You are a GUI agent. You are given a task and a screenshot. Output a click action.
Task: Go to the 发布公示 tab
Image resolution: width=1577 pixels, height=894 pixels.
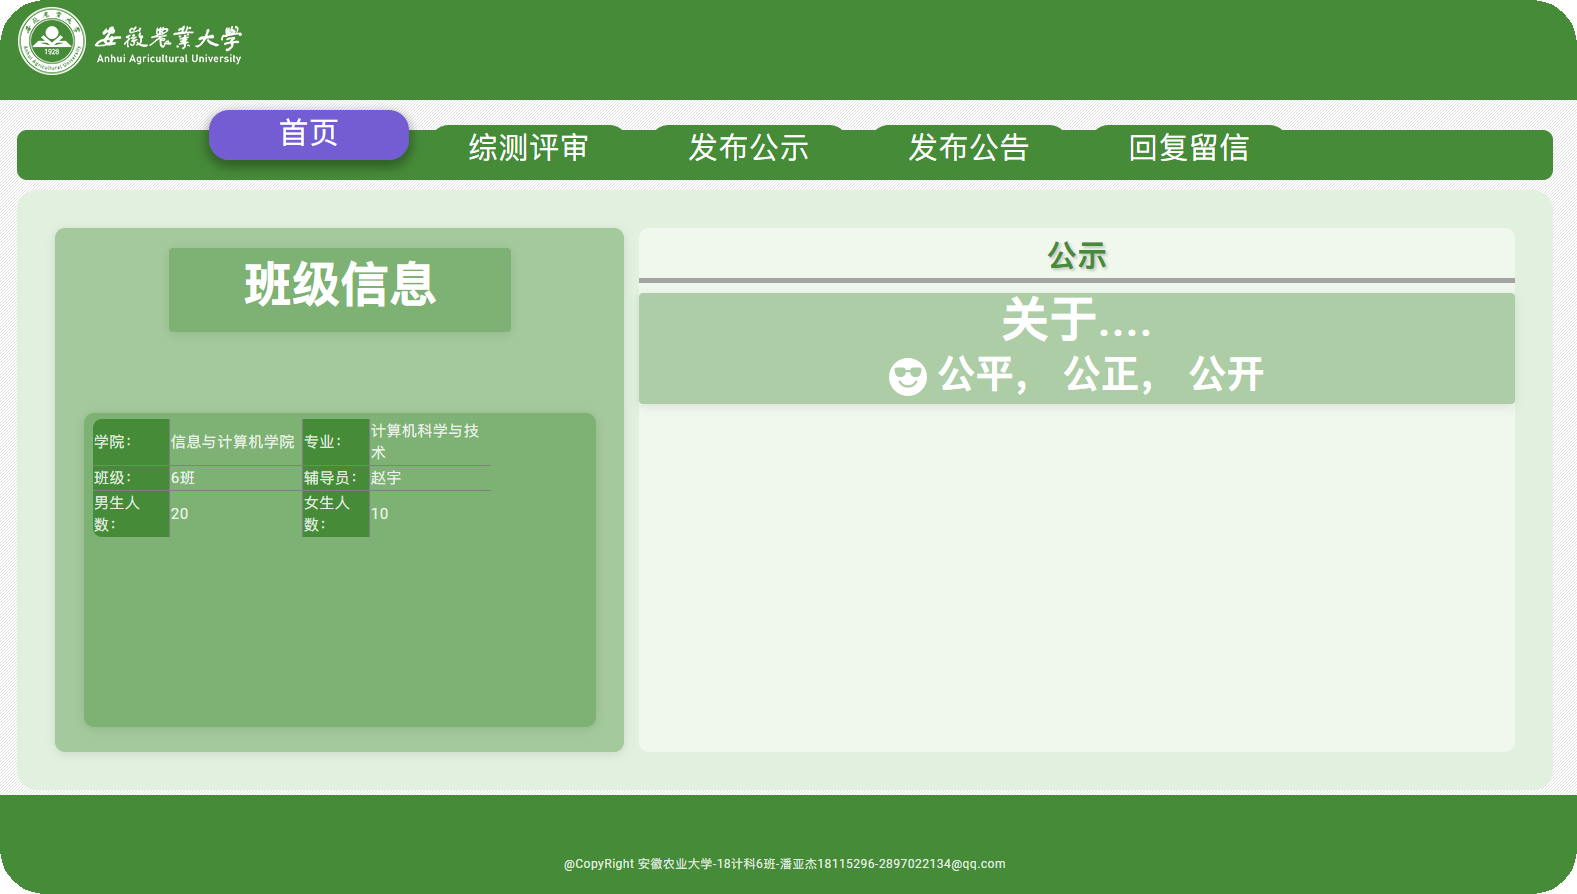tap(748, 148)
